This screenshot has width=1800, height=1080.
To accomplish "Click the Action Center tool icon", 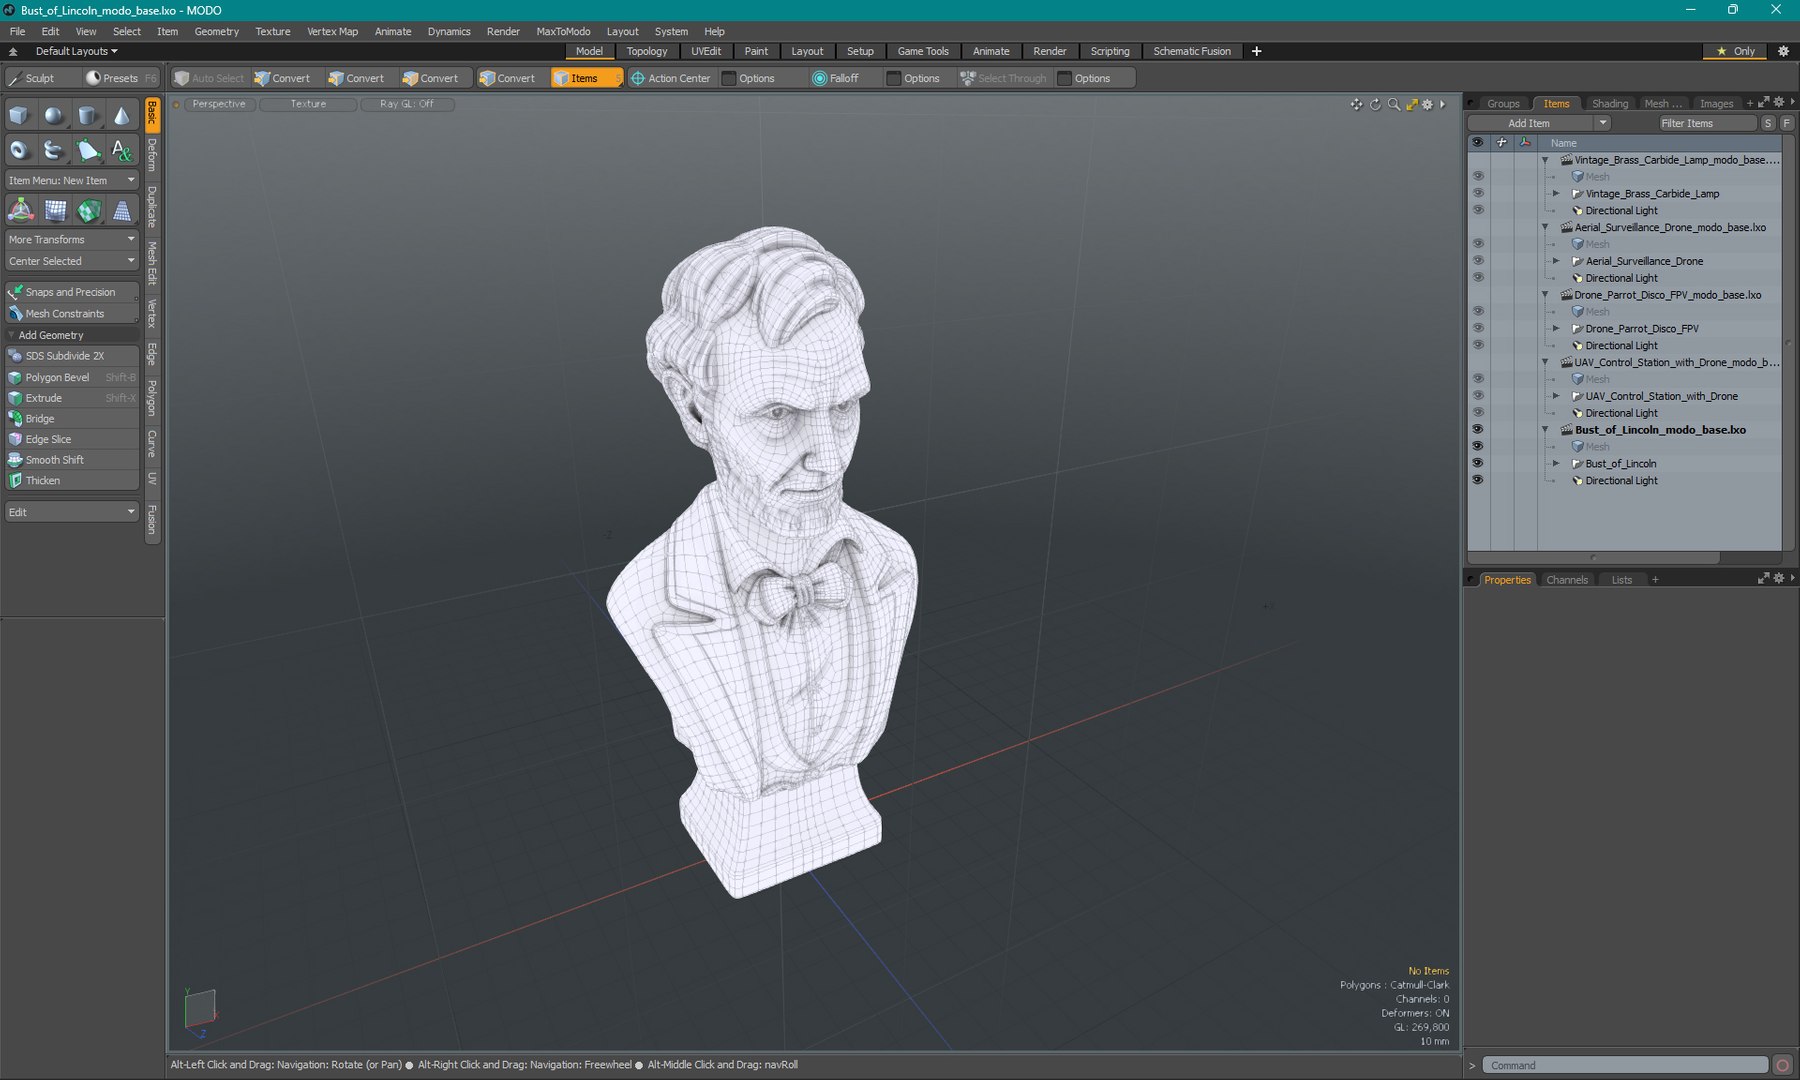I will pos(637,78).
